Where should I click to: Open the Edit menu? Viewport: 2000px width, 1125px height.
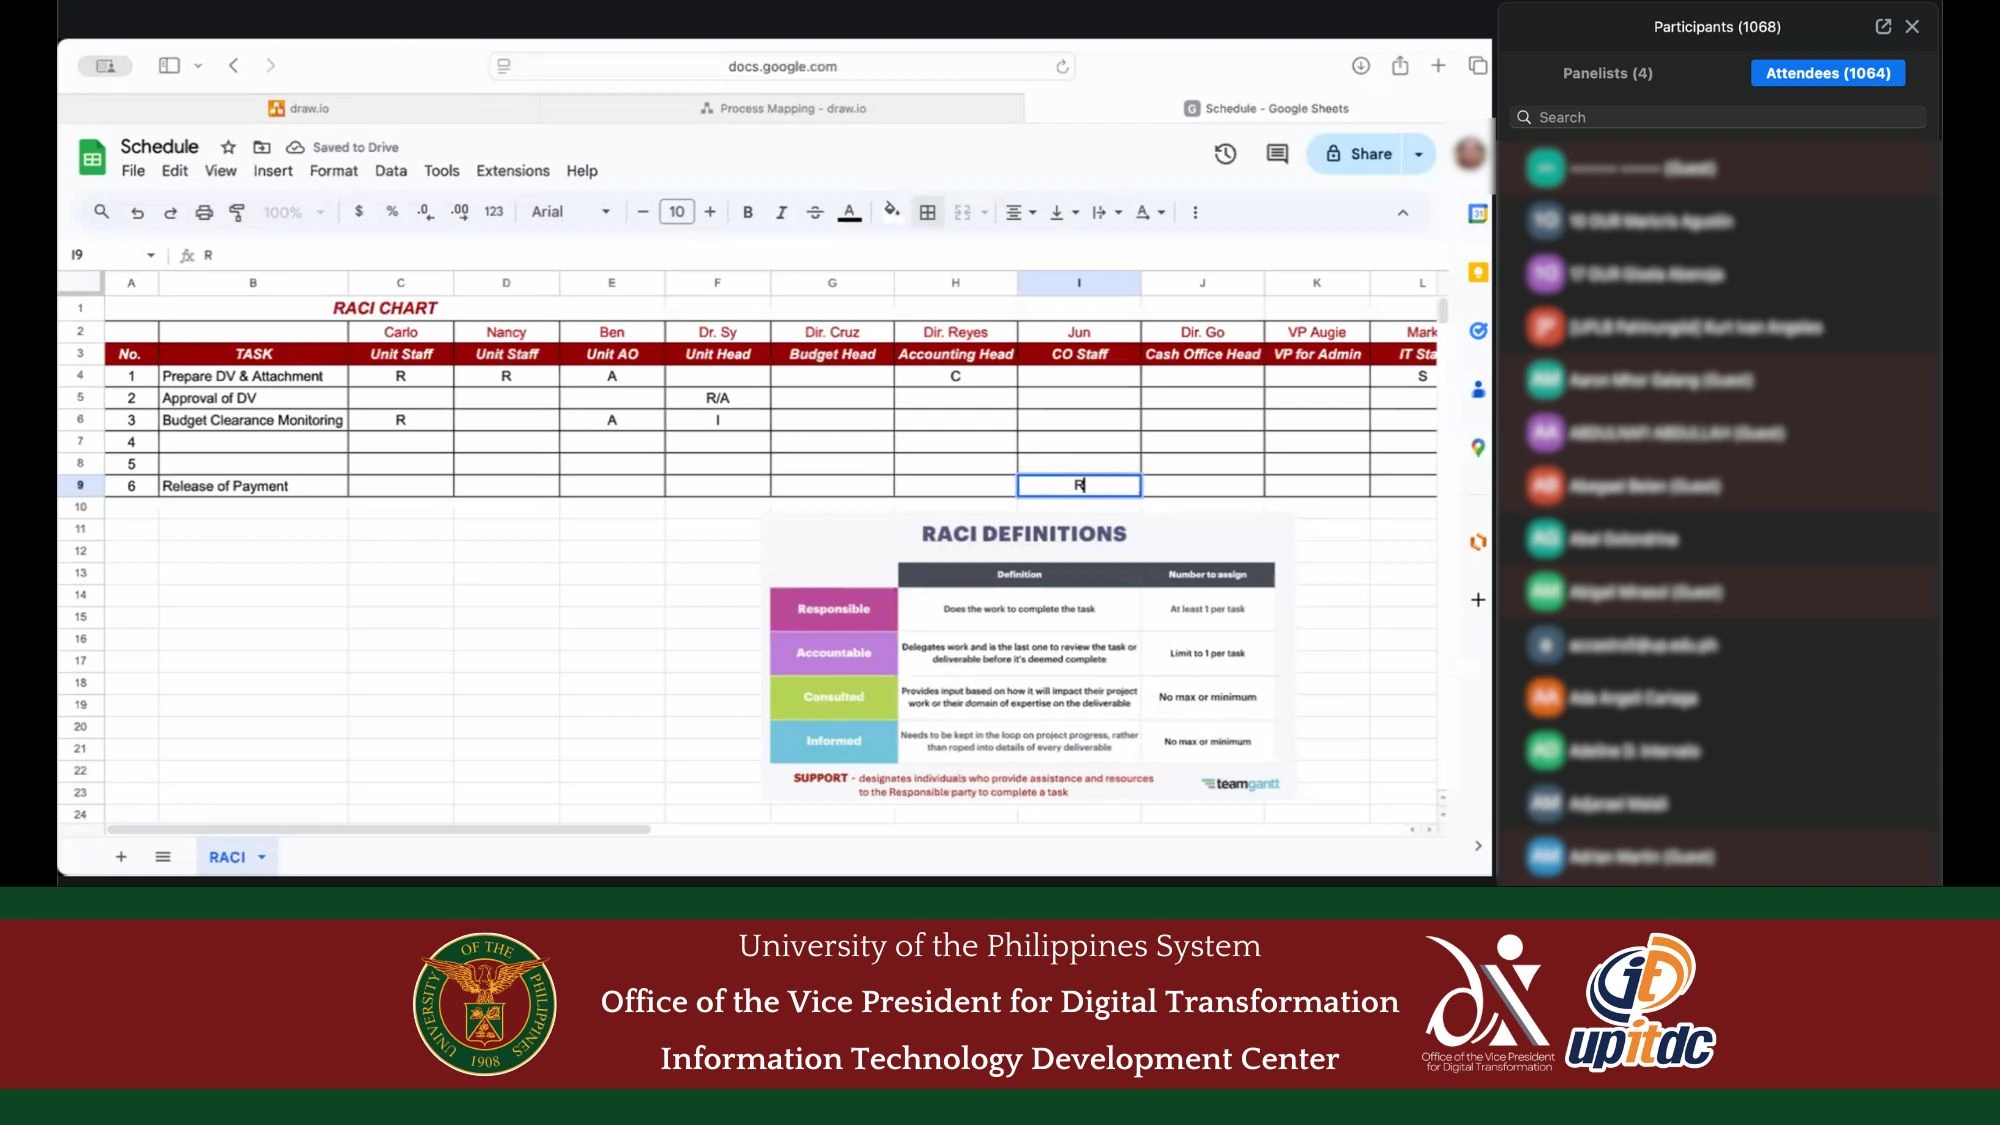(x=175, y=171)
